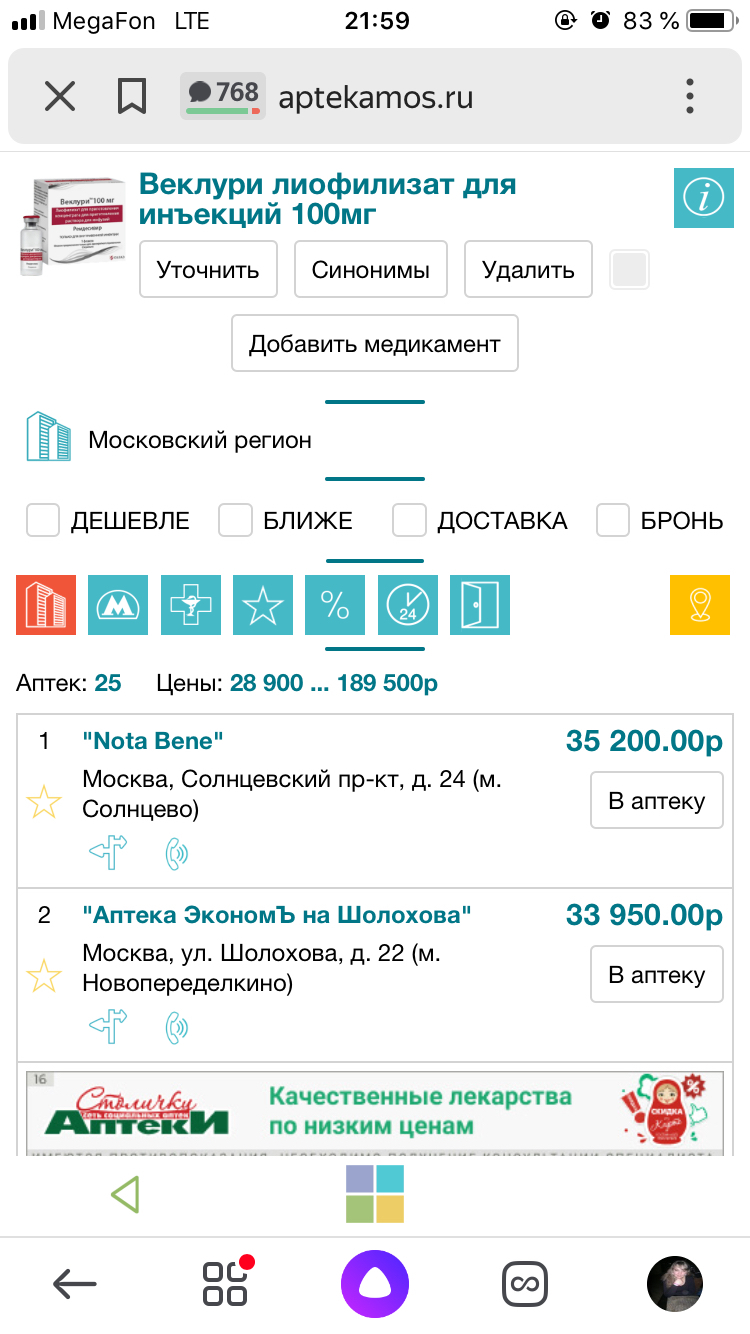This screenshot has height=1334, width=750.
Task: Tap the Синонимы button
Action: [x=371, y=269]
